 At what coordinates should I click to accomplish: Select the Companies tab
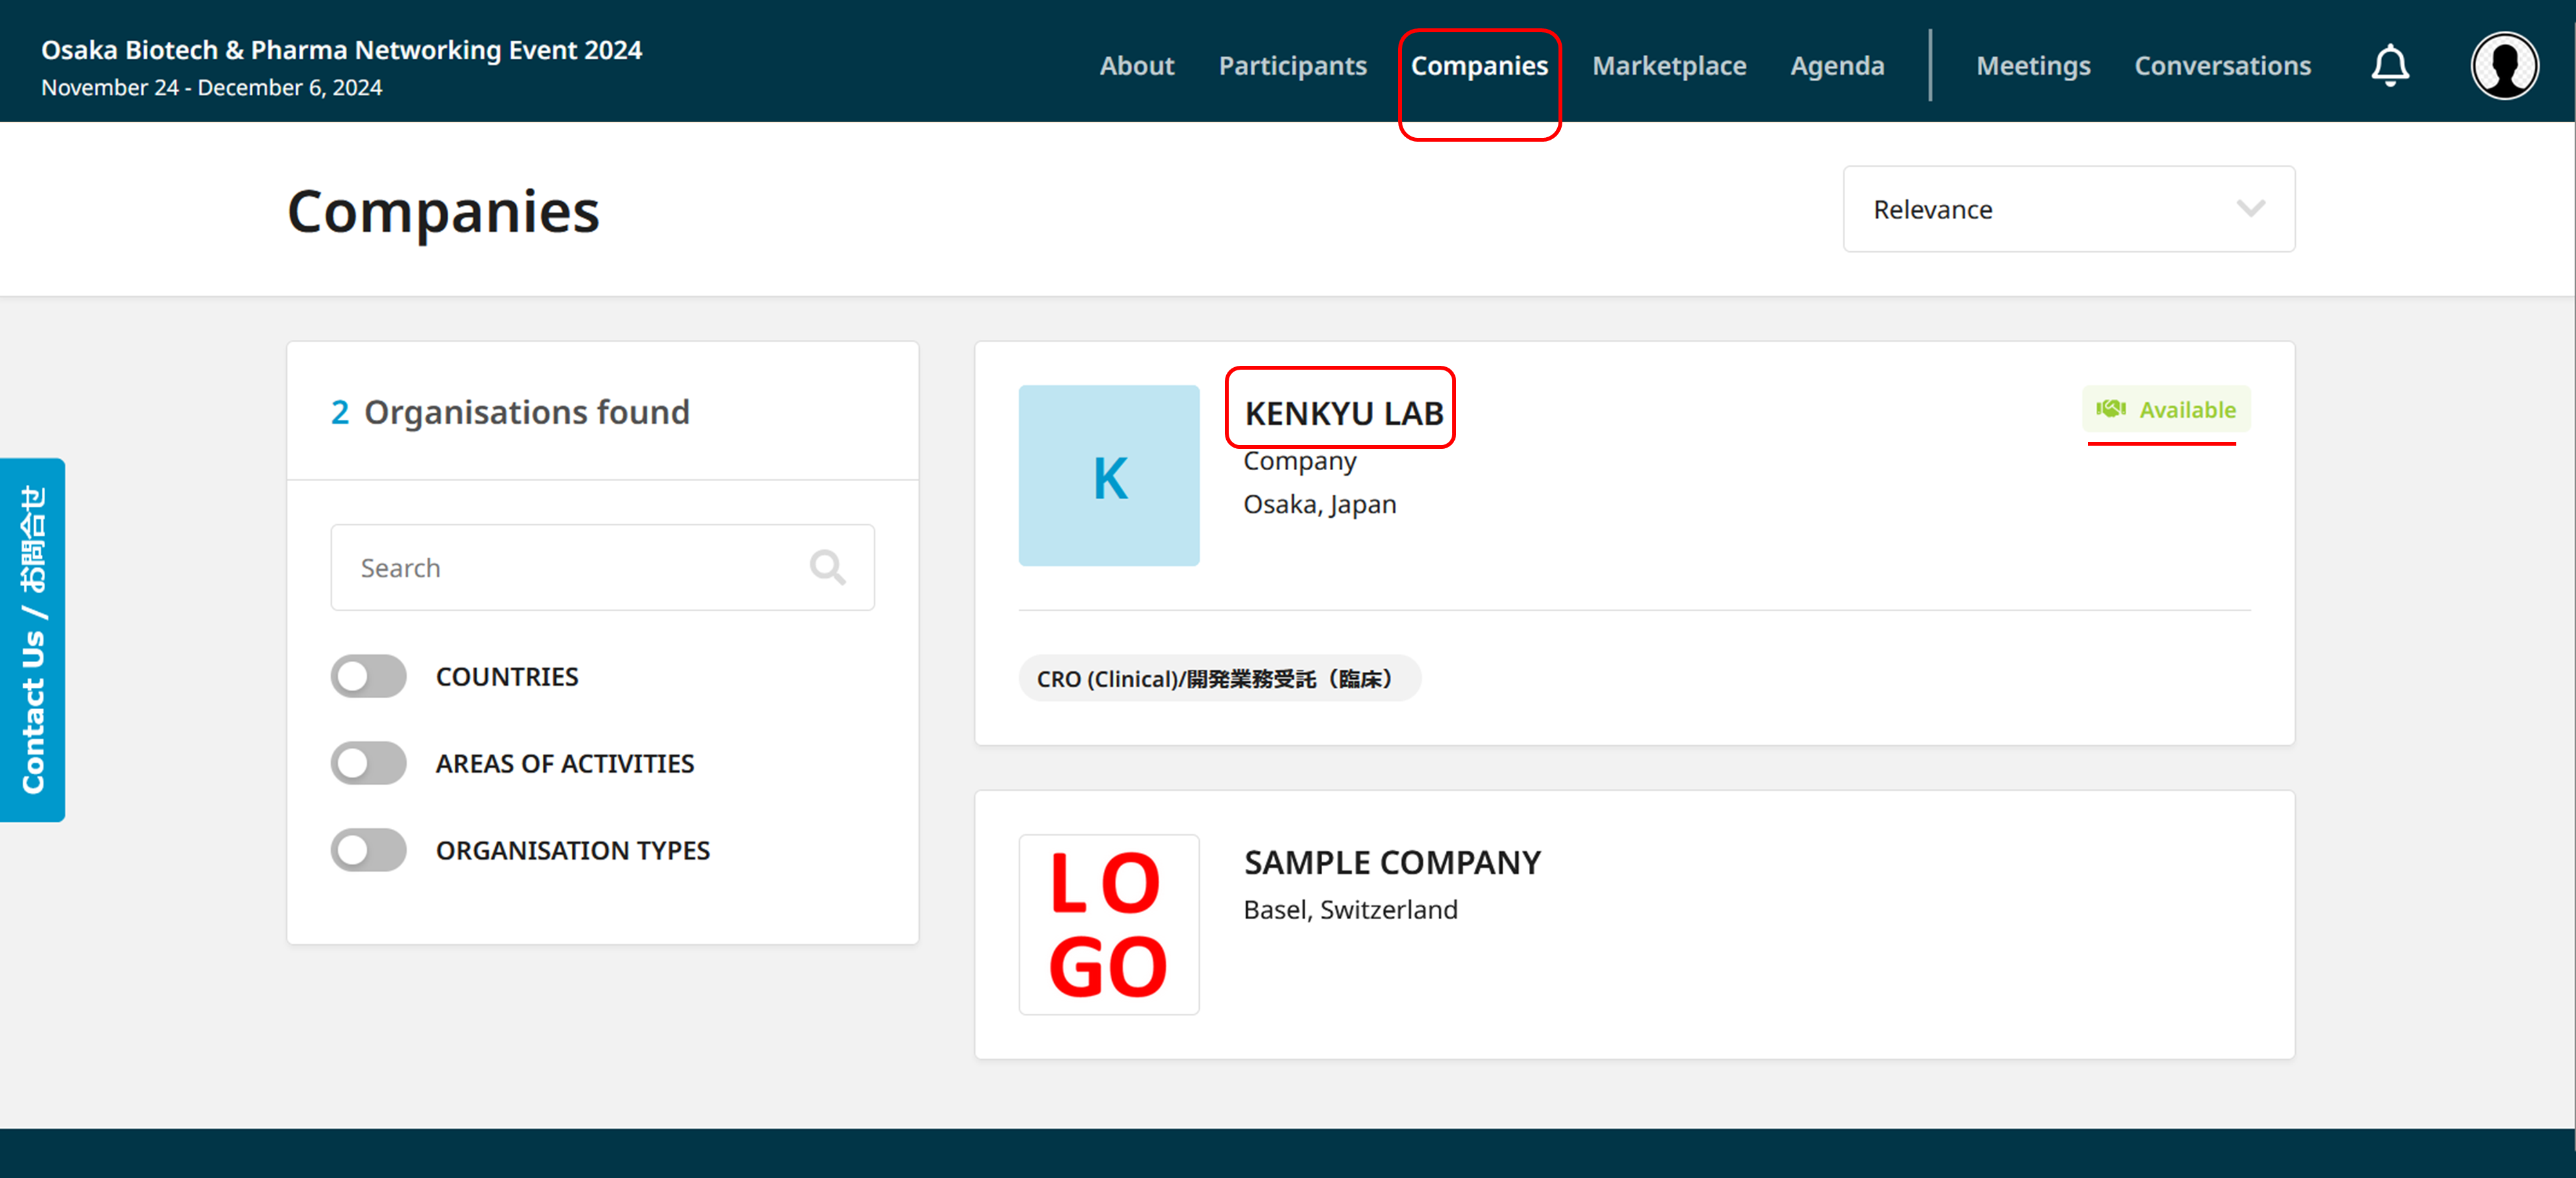point(1479,66)
